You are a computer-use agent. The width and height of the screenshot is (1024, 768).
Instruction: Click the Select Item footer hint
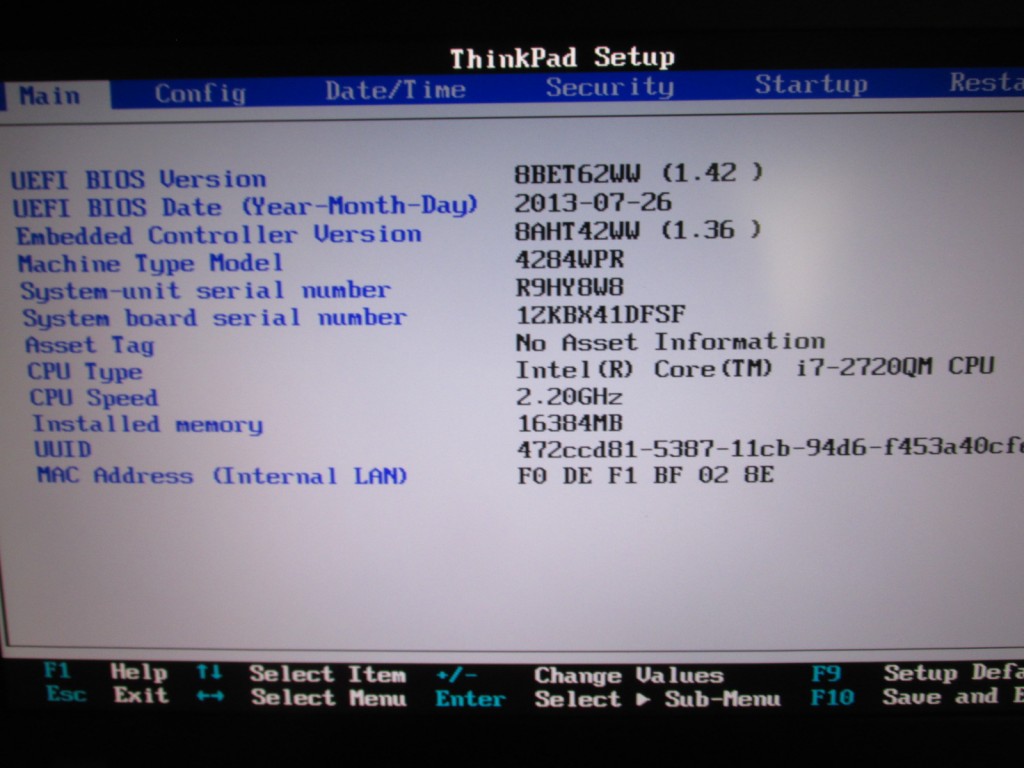(x=327, y=674)
